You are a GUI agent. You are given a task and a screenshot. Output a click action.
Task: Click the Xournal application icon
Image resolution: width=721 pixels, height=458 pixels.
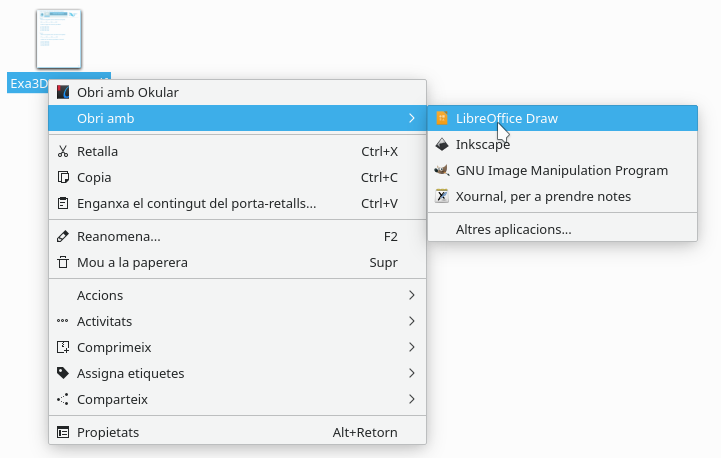pyautogui.click(x=442, y=196)
